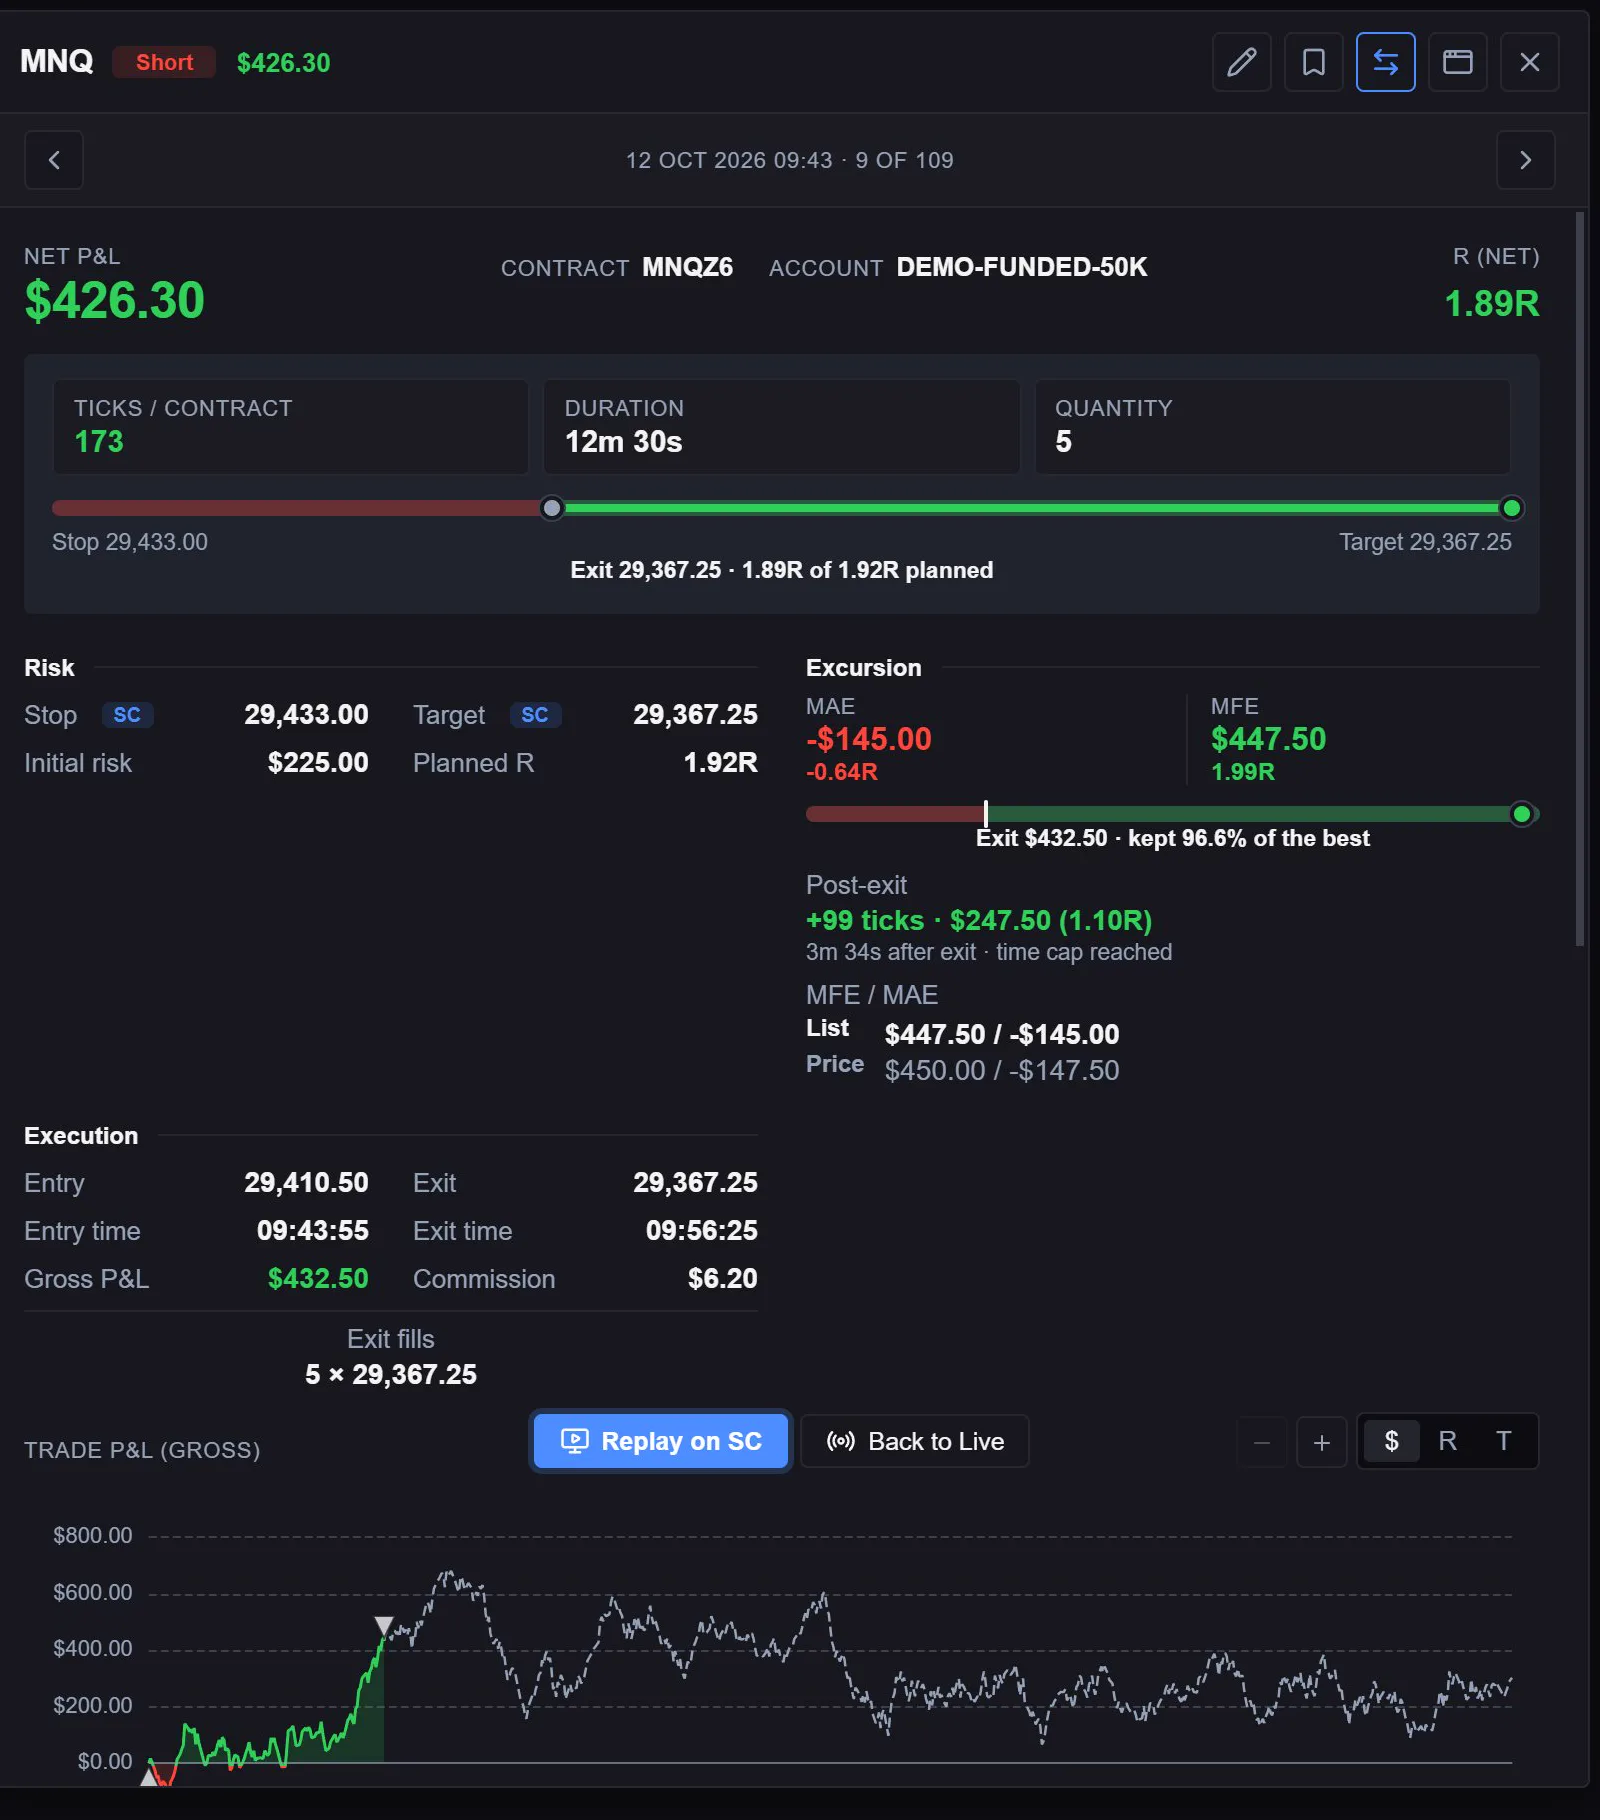Click the DEMO-FUNDED-50K account name
Image resolution: width=1600 pixels, height=1820 pixels.
pos(1022,267)
